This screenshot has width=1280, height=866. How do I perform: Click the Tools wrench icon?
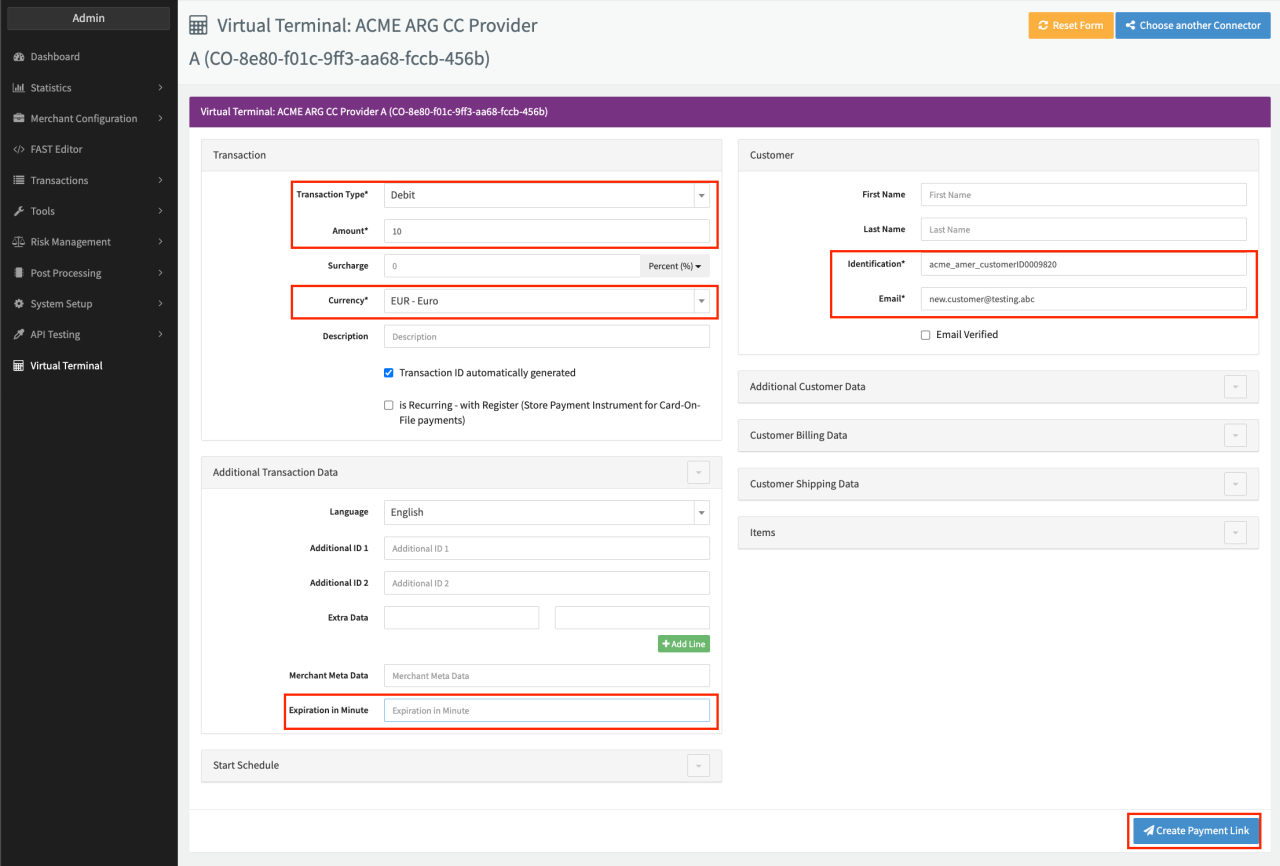click(x=18, y=211)
